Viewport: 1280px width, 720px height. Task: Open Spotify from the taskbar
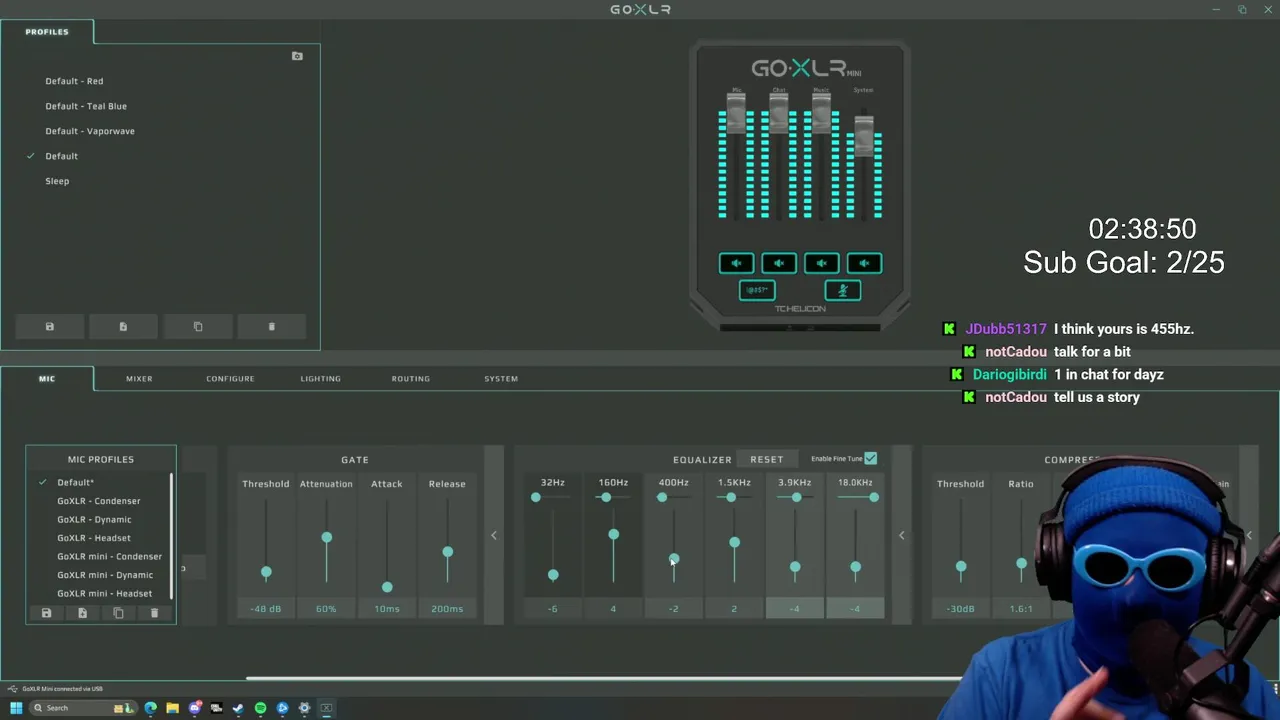click(260, 708)
